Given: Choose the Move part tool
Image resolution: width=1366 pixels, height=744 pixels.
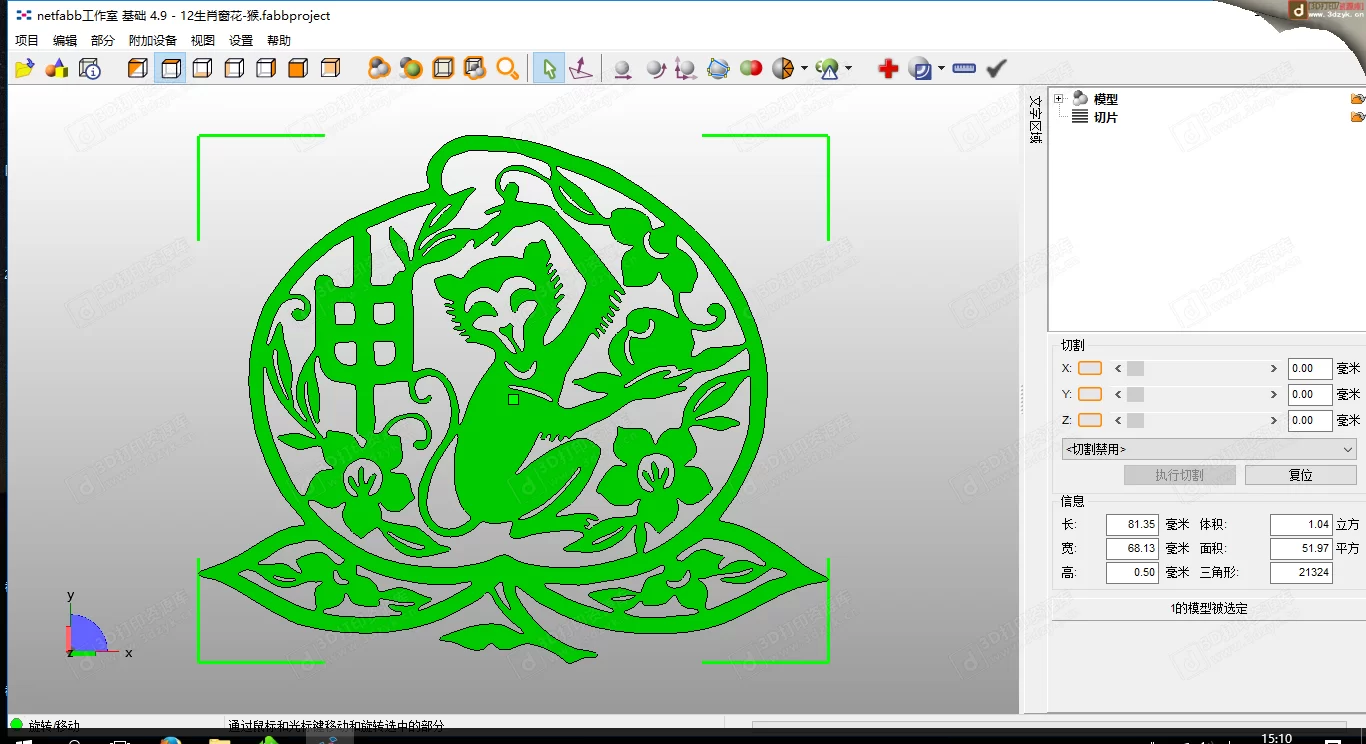Looking at the screenshot, I should click(x=622, y=68).
